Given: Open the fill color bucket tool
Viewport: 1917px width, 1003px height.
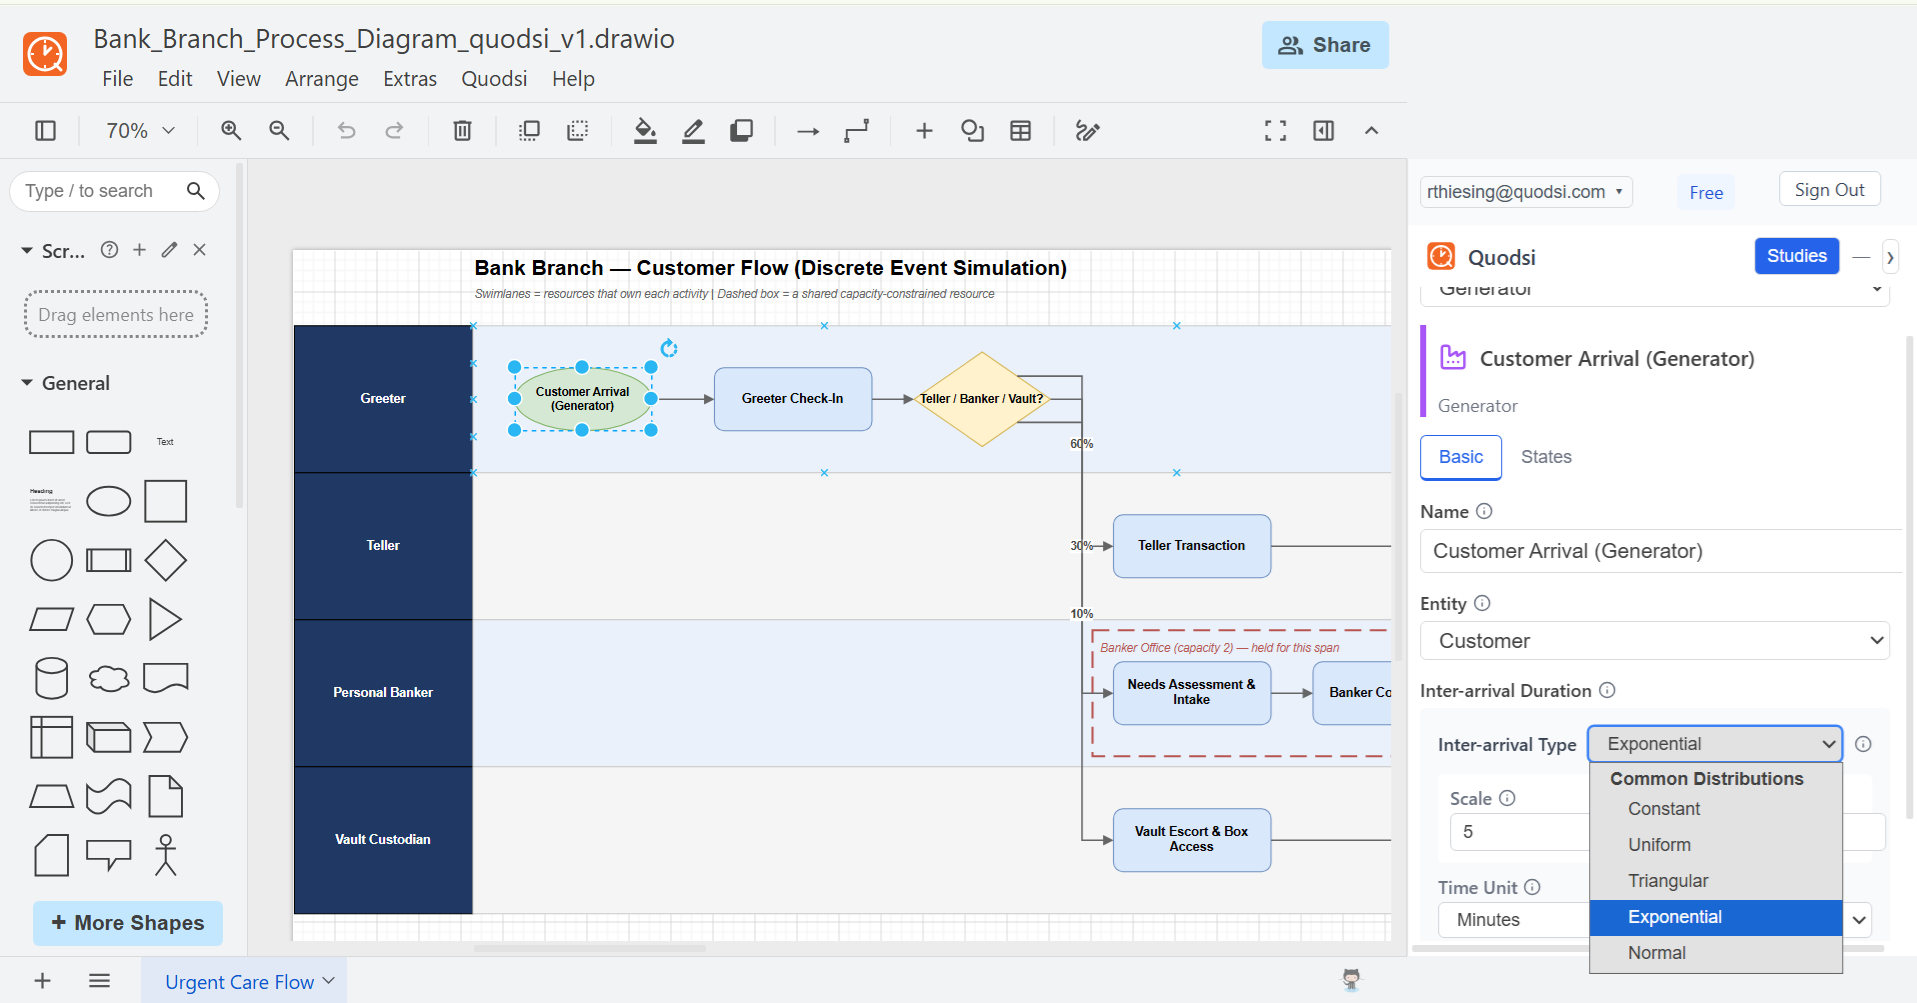Looking at the screenshot, I should (x=645, y=131).
